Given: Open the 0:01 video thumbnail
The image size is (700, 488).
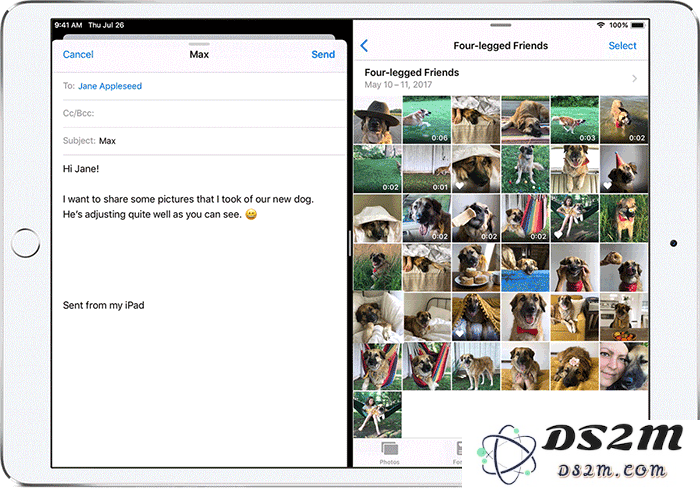Looking at the screenshot, I should click(426, 169).
